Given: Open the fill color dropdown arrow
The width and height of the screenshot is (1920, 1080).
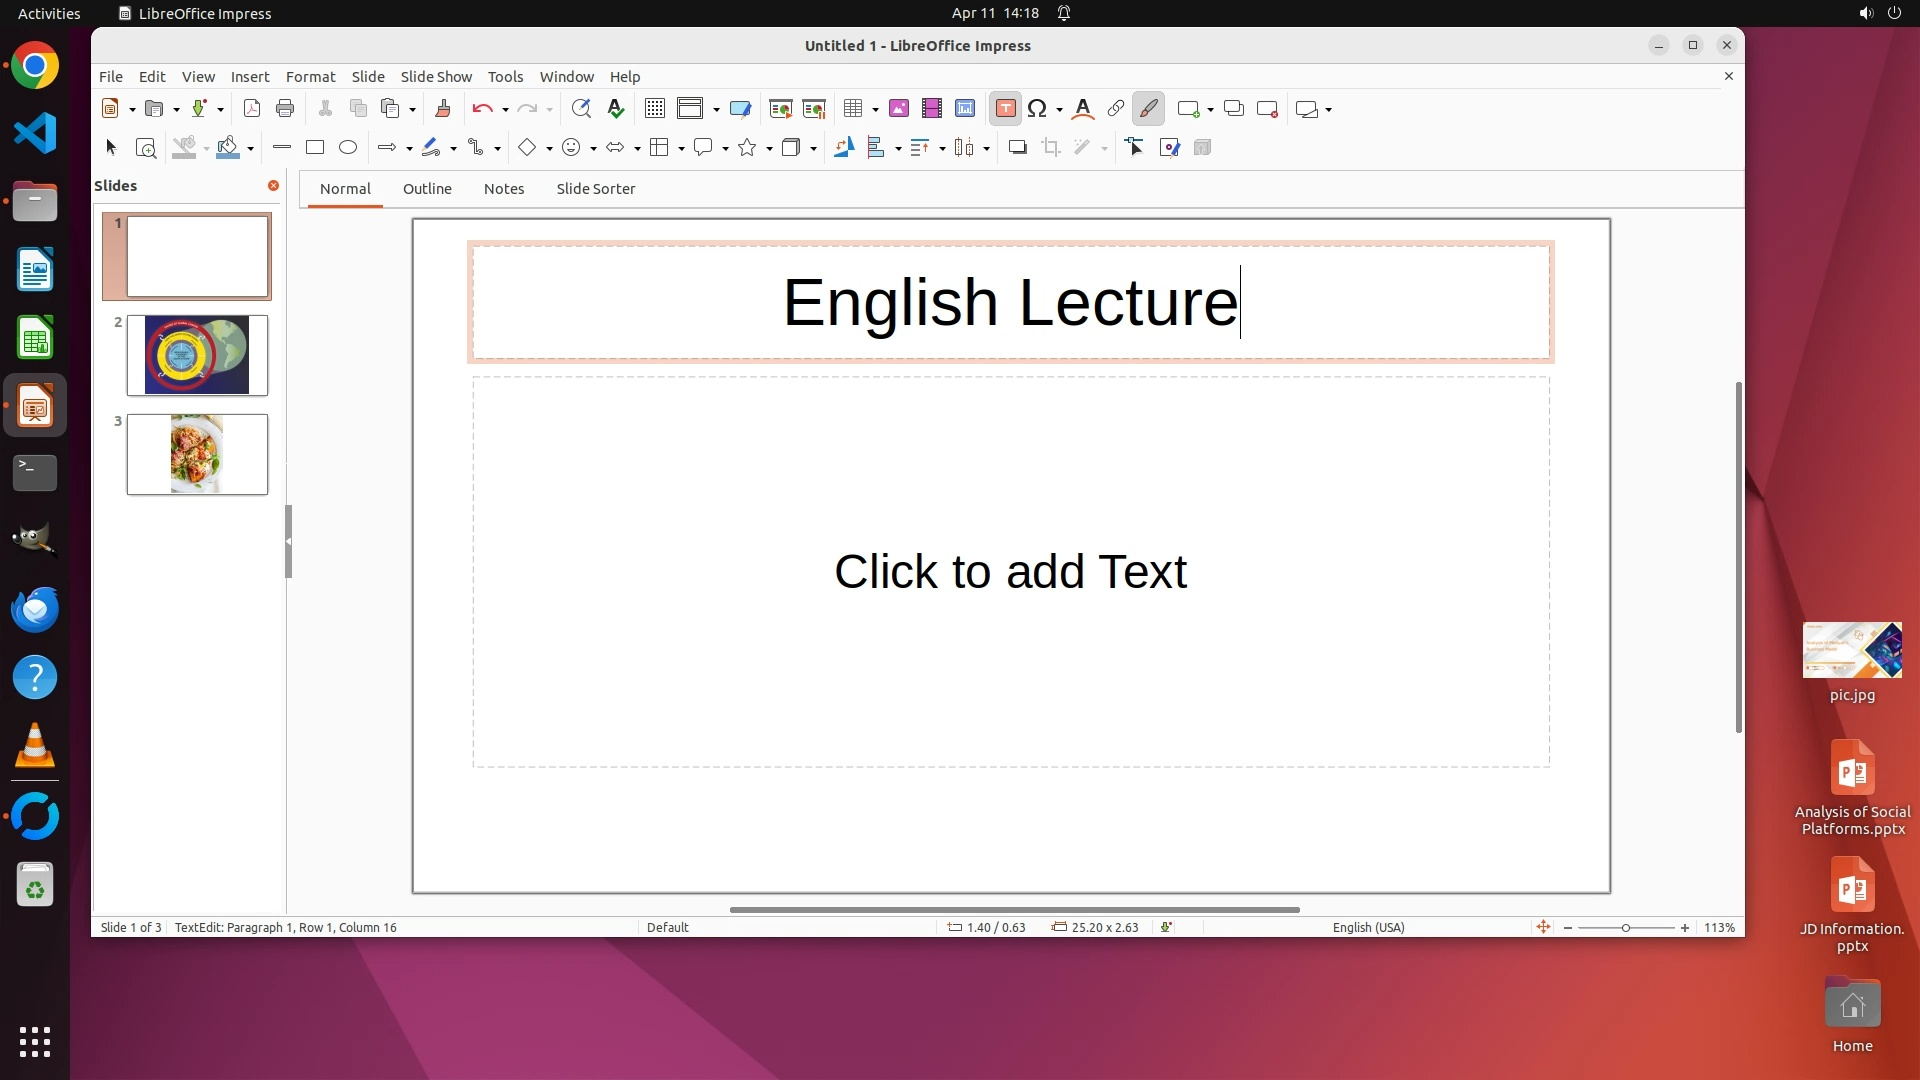Looking at the screenshot, I should (x=250, y=149).
